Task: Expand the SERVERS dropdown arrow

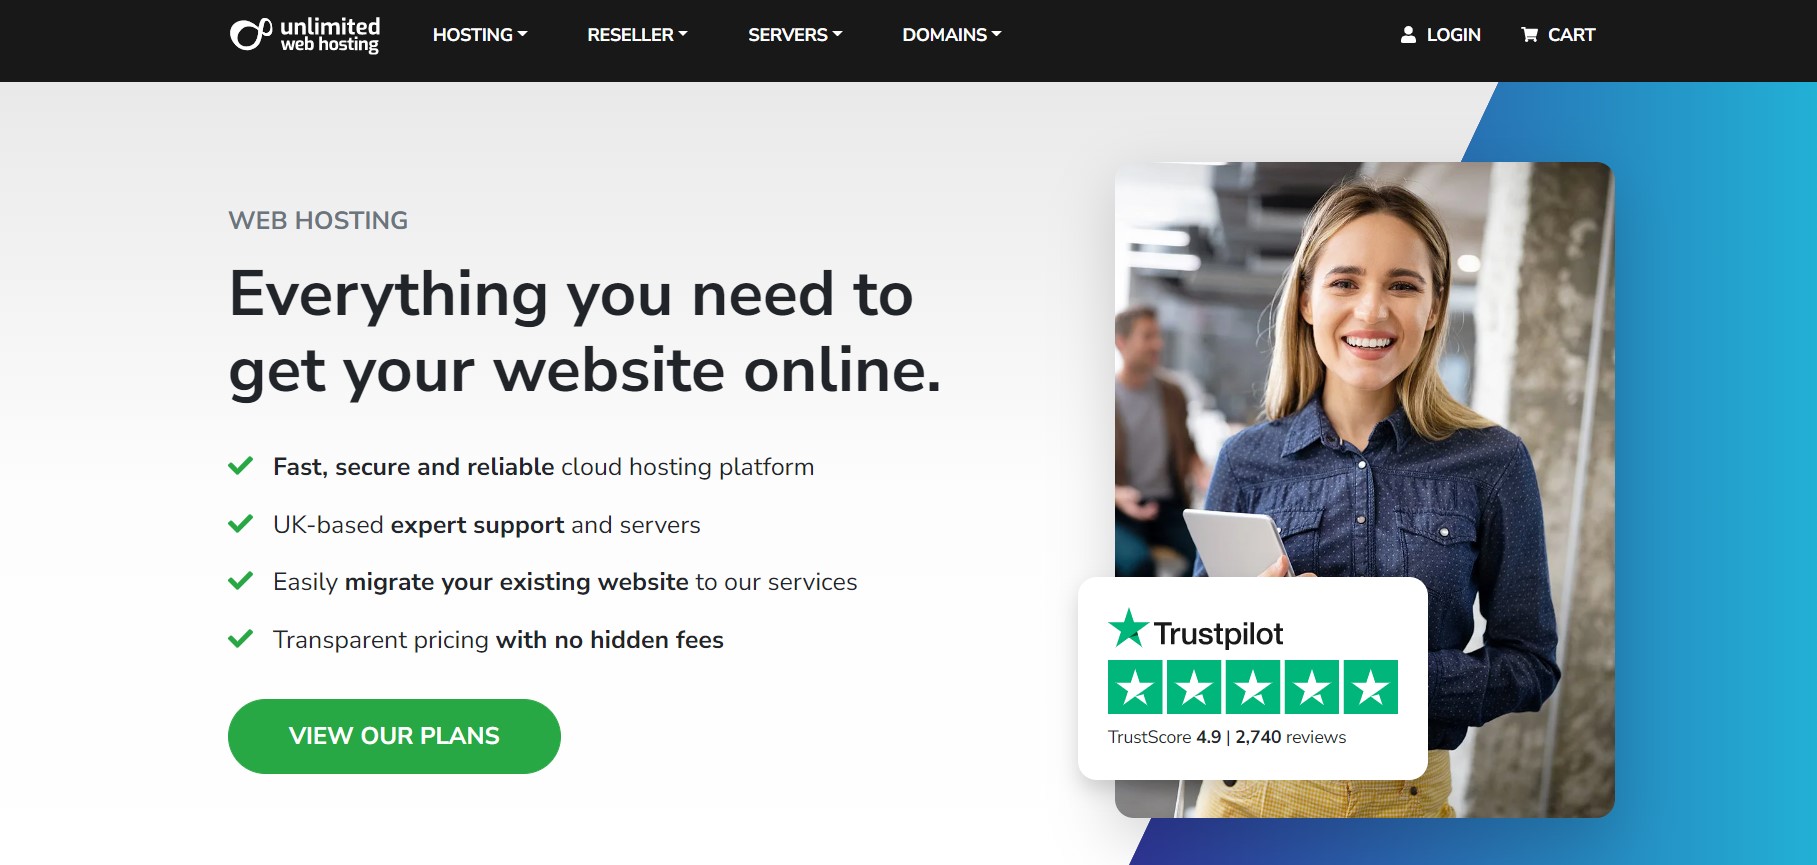Action: tap(837, 34)
